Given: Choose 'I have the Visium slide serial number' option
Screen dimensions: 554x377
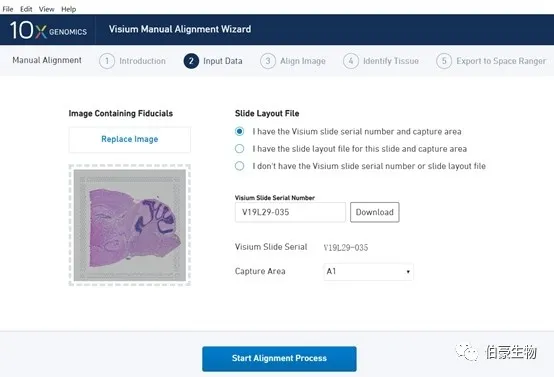Looking at the screenshot, I should tap(240, 131).
